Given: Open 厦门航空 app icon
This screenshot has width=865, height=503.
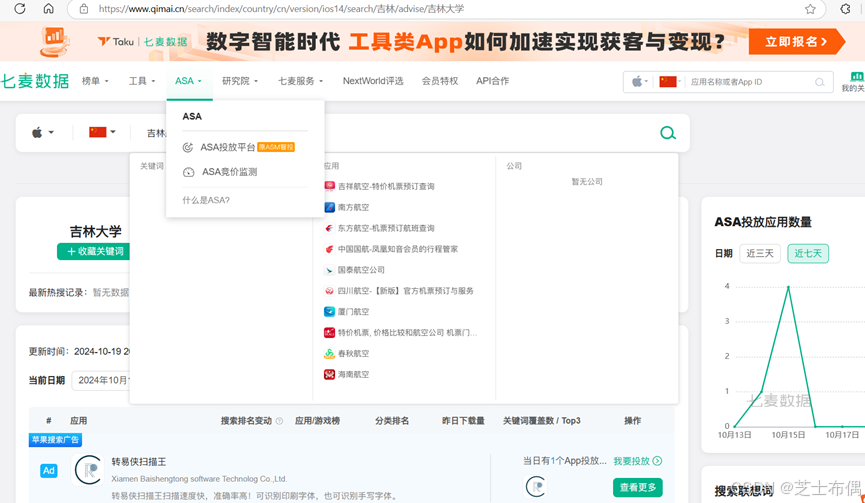Looking at the screenshot, I should [329, 312].
